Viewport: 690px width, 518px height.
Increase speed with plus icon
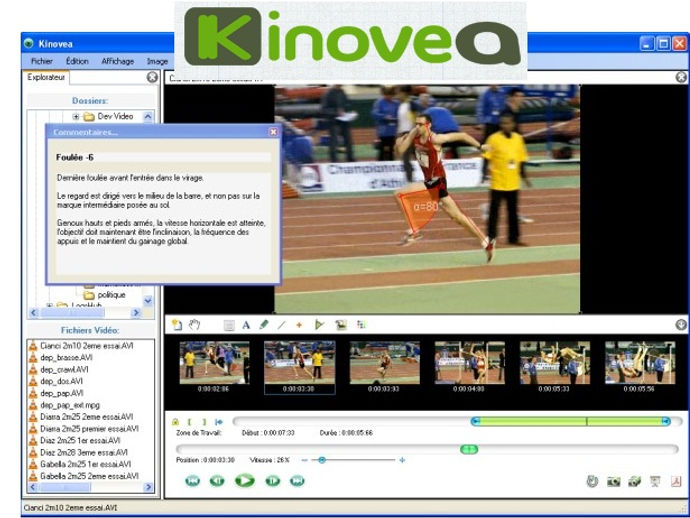(402, 460)
